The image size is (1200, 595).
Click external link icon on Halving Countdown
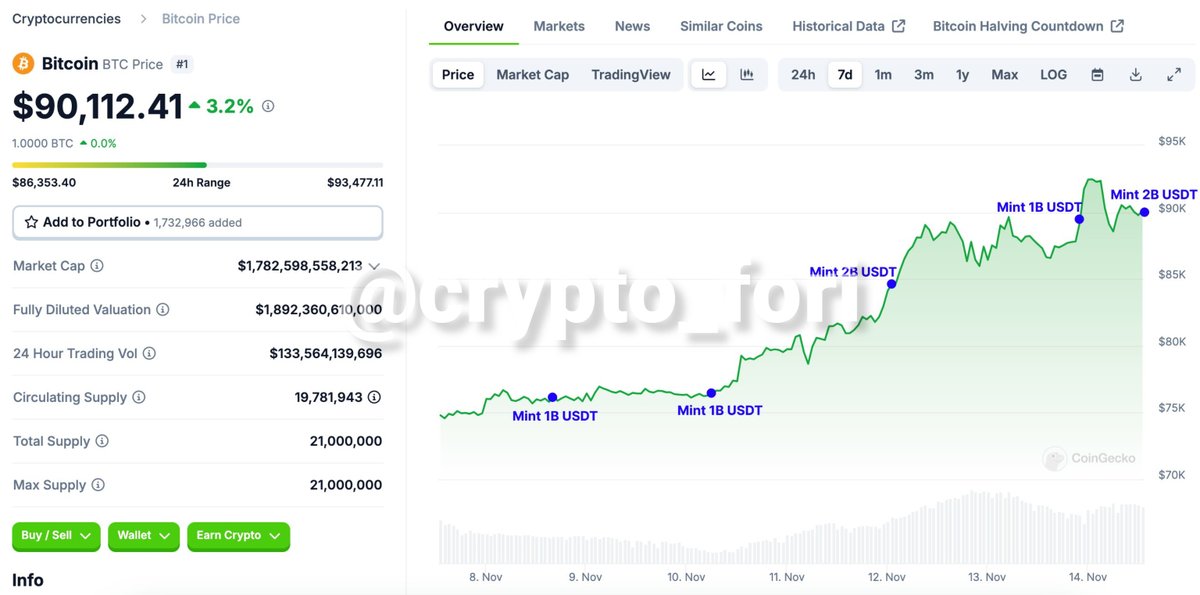click(x=1117, y=26)
